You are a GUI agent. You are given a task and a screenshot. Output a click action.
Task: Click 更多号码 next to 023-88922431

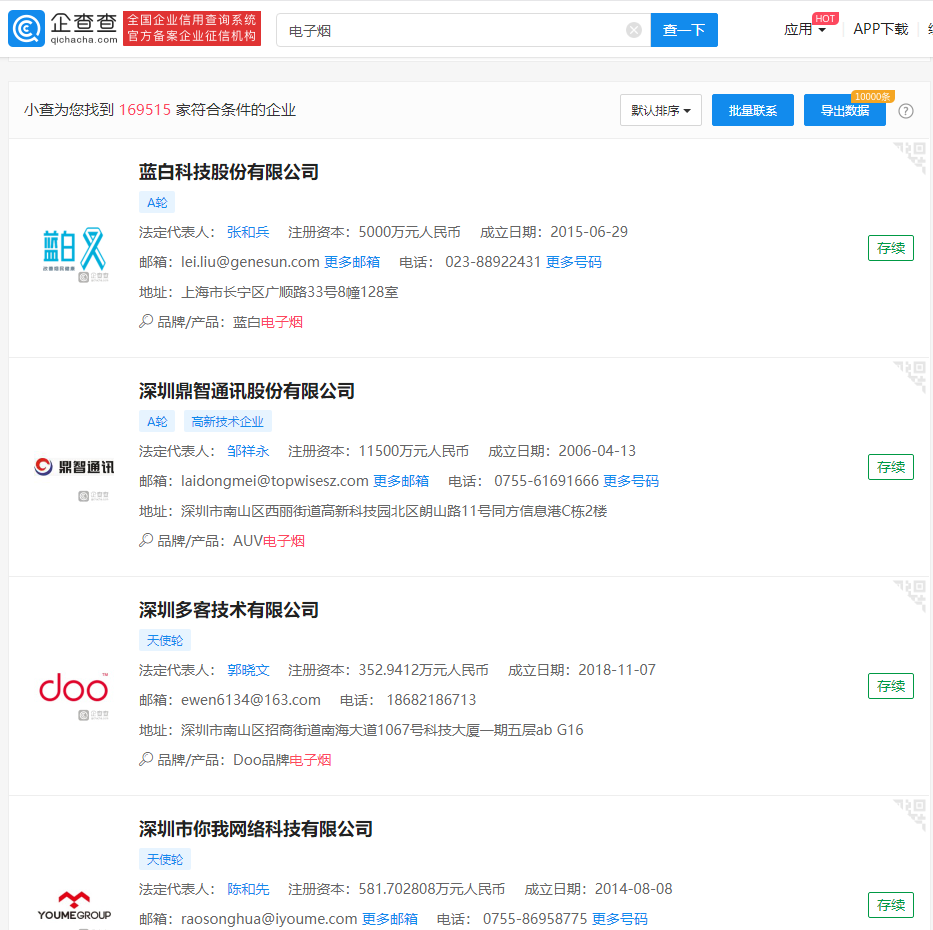(x=574, y=262)
